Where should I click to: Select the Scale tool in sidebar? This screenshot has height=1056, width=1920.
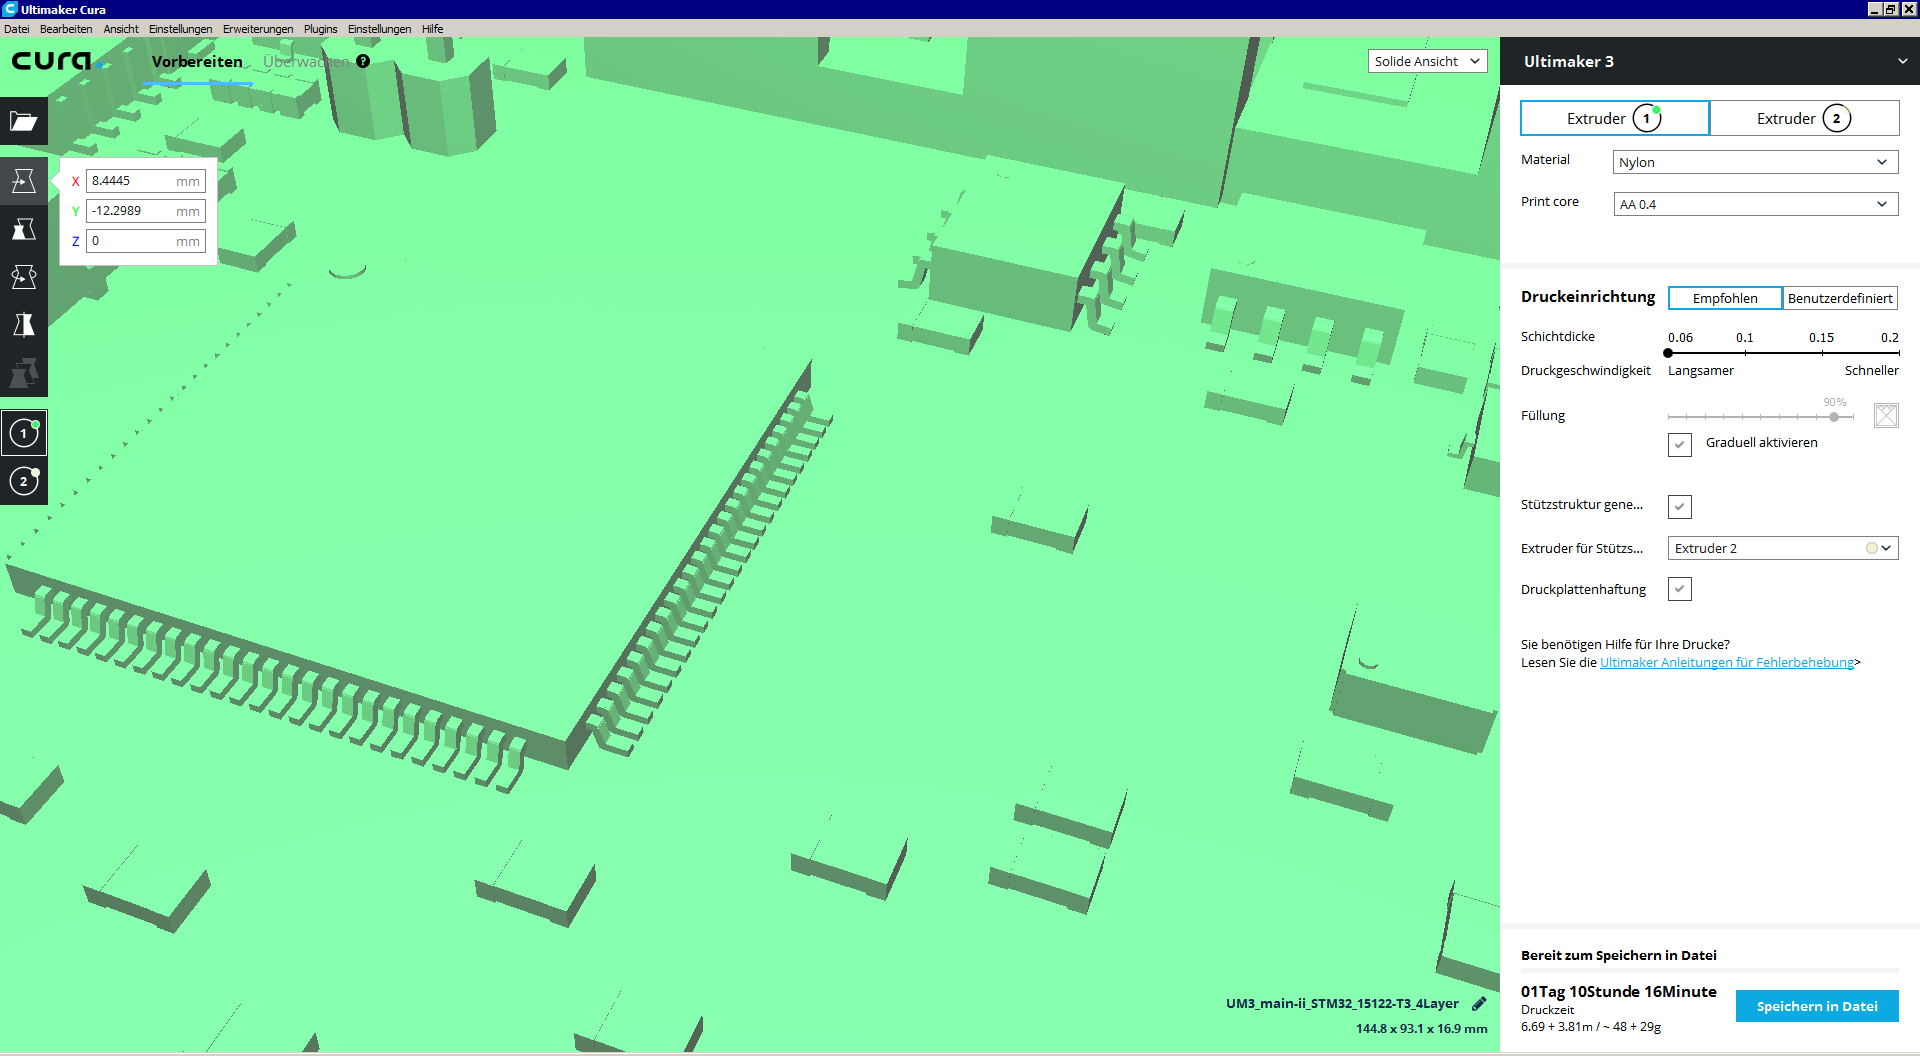(24, 229)
